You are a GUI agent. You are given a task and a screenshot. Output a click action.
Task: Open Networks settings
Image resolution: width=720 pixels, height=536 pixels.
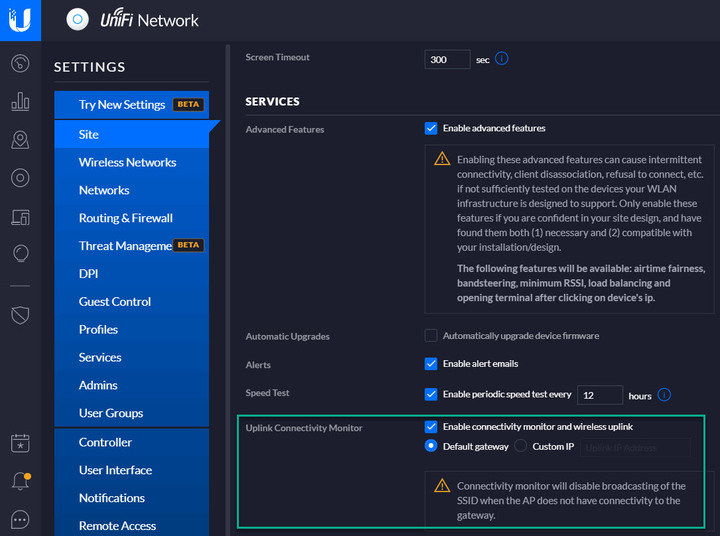click(x=132, y=190)
